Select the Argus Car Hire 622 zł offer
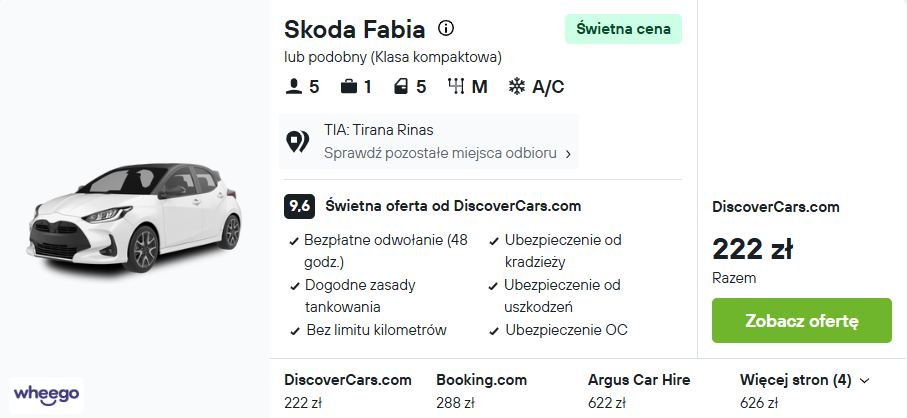This screenshot has height=418, width=907. click(x=639, y=391)
